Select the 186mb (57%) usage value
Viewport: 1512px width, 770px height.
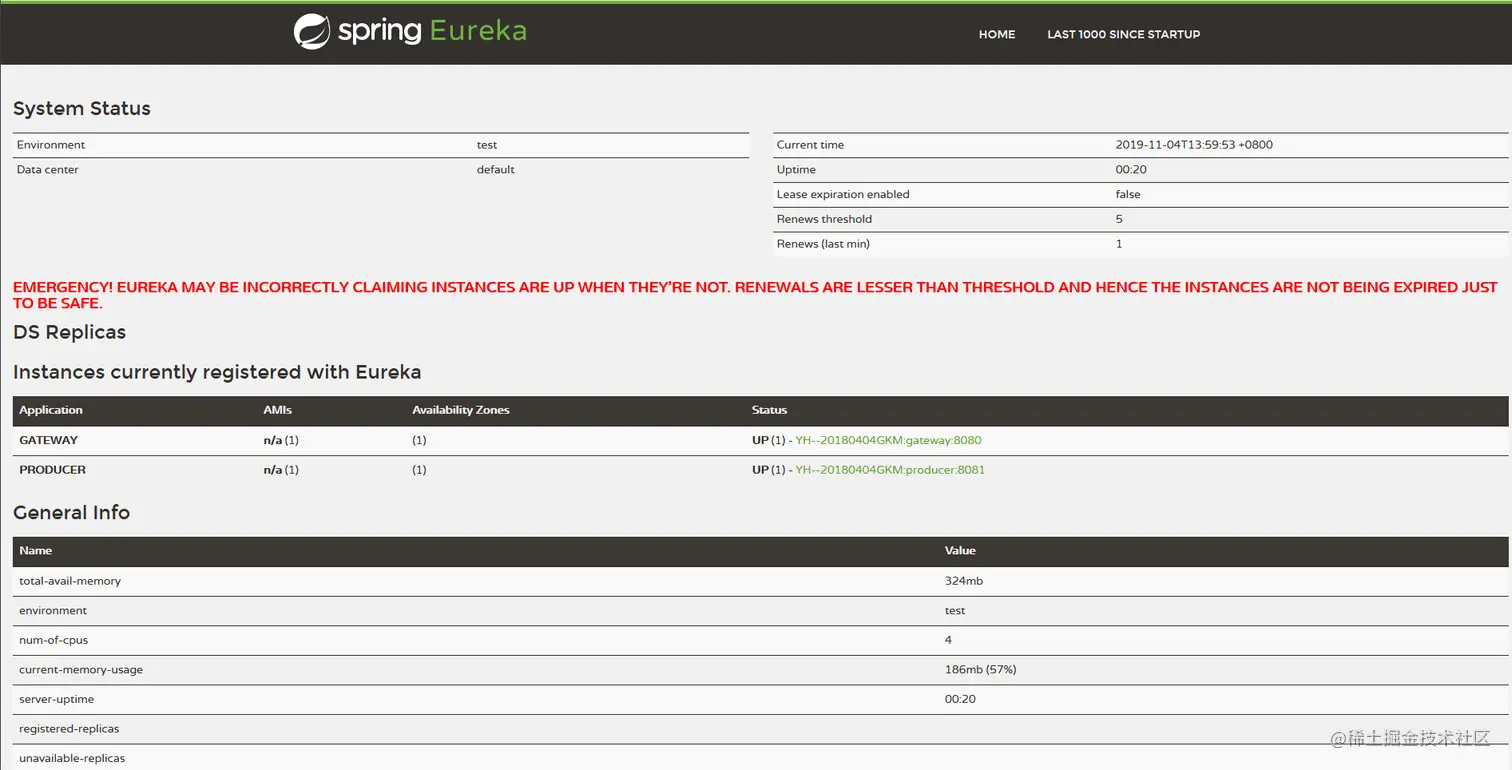click(x=981, y=670)
